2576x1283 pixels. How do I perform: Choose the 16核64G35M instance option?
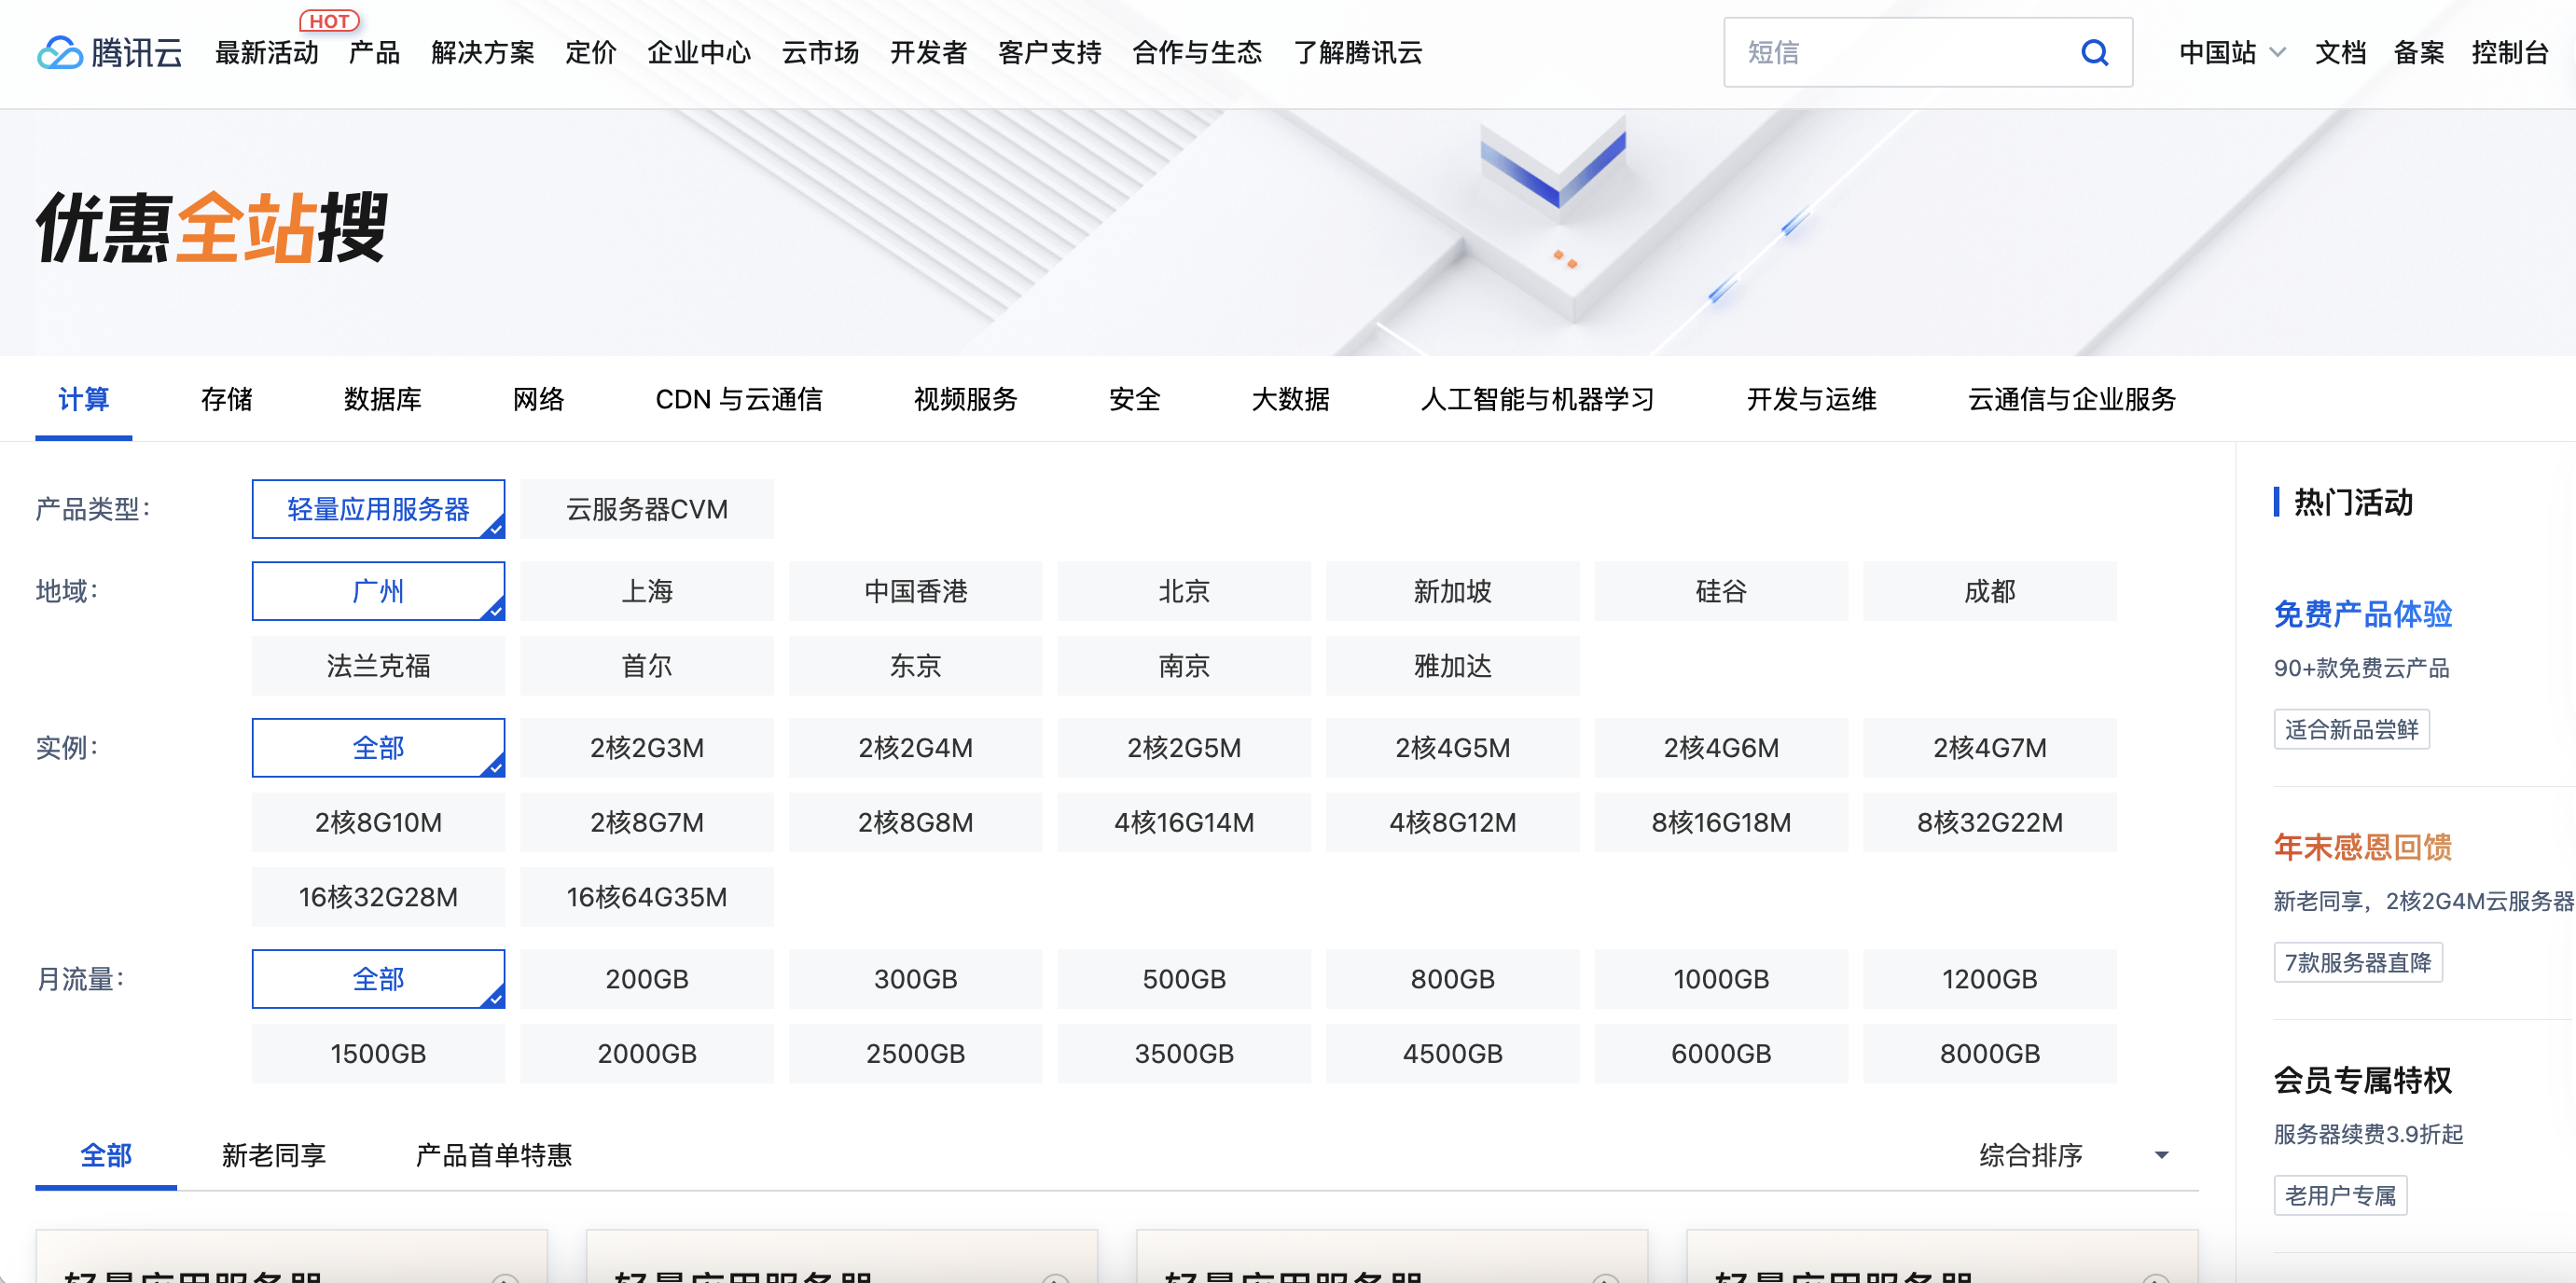click(x=647, y=897)
